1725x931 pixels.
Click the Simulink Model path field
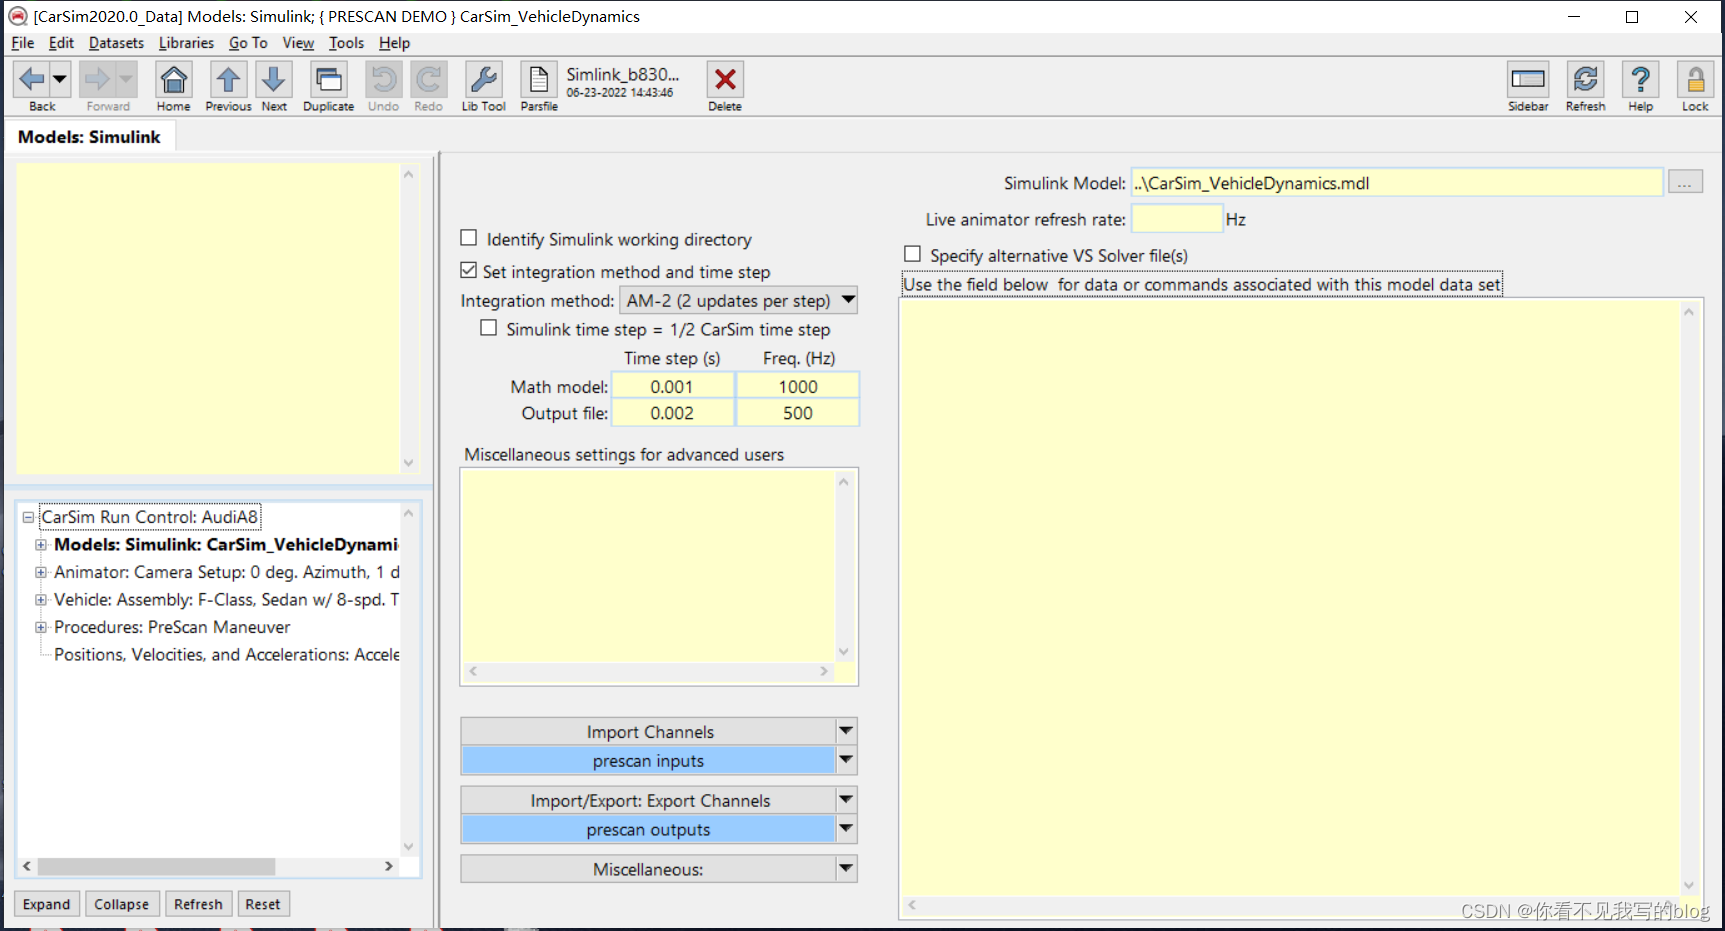coord(1397,183)
